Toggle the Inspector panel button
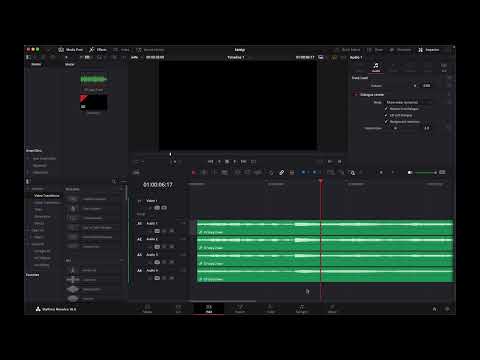The image size is (480, 360). tap(429, 50)
